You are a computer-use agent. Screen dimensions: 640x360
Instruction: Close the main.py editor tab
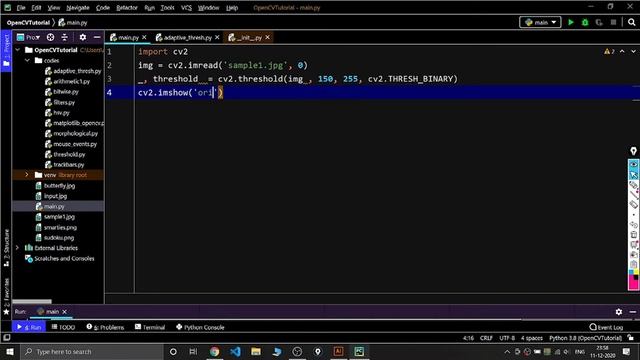(x=144, y=38)
